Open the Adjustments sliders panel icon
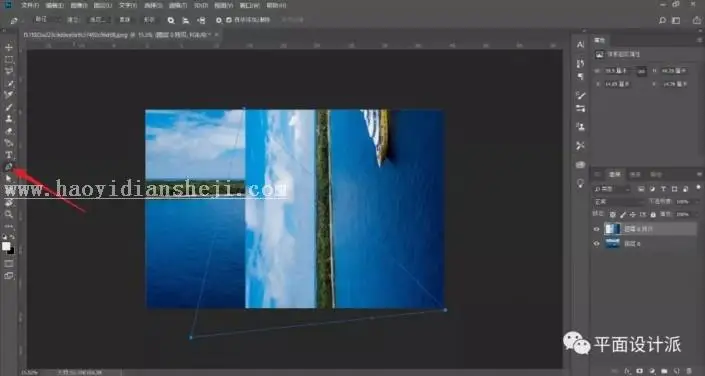The height and width of the screenshot is (376, 705). pos(580,108)
